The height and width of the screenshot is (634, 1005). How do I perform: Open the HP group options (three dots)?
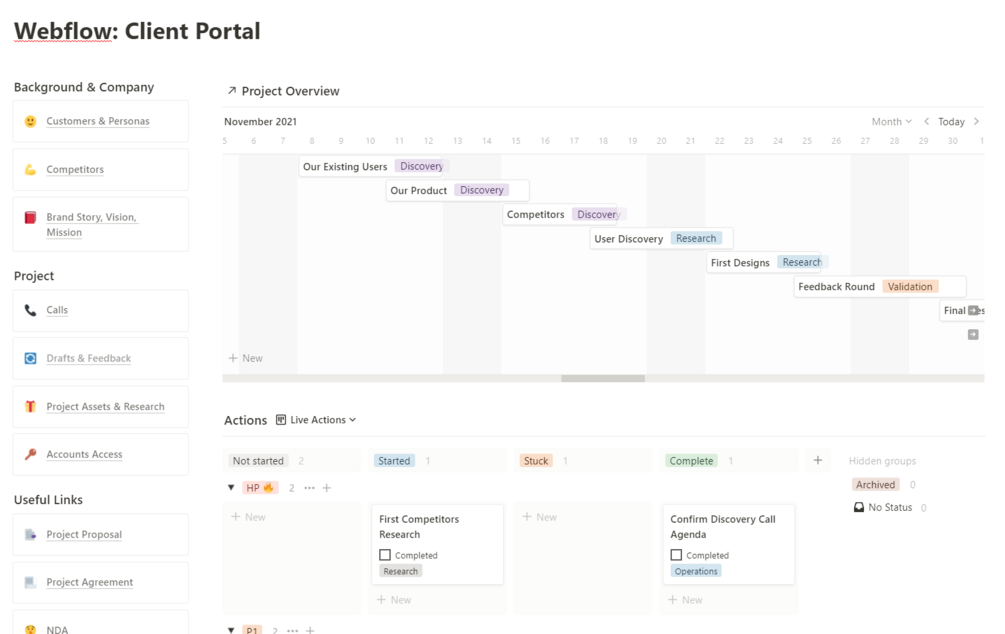click(310, 488)
